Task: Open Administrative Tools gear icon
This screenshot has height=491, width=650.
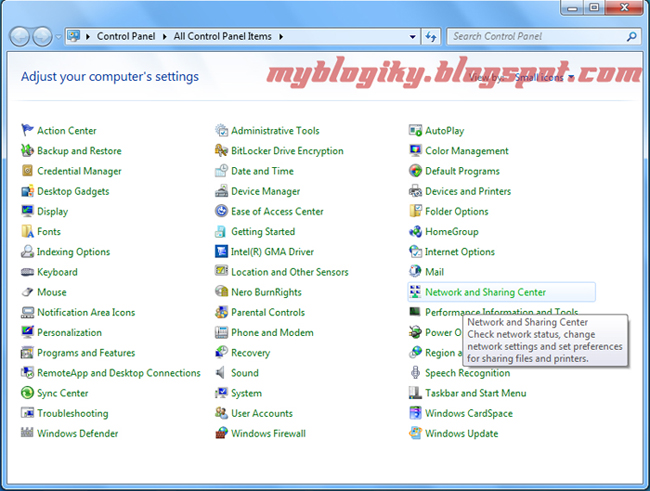Action: (221, 130)
